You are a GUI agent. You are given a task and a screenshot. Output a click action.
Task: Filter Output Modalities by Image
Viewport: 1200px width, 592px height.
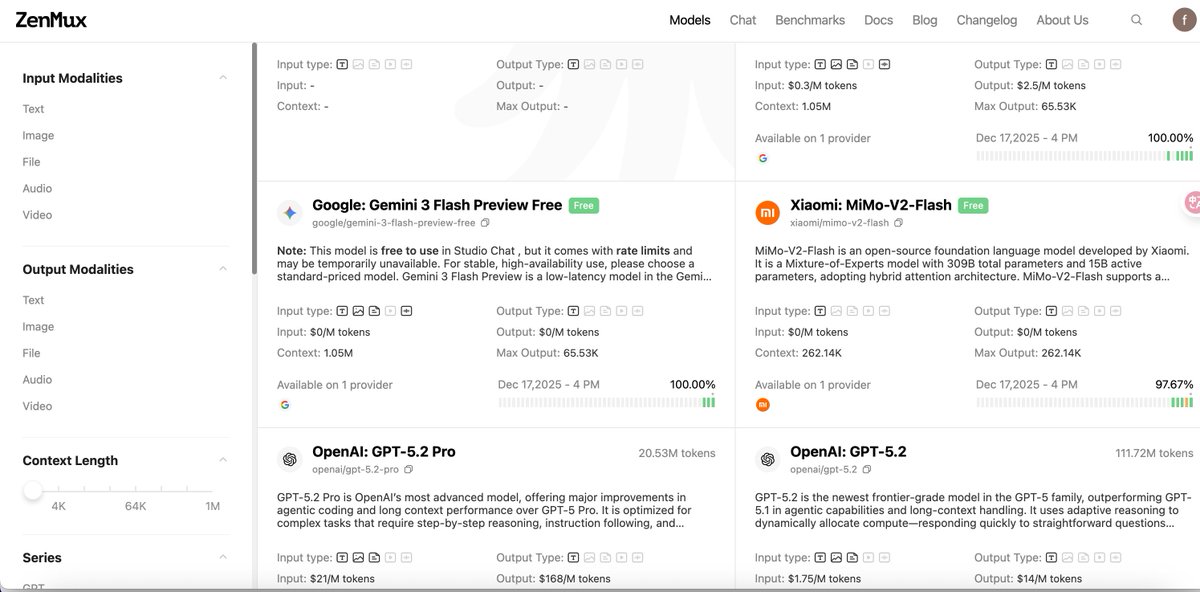pos(39,326)
